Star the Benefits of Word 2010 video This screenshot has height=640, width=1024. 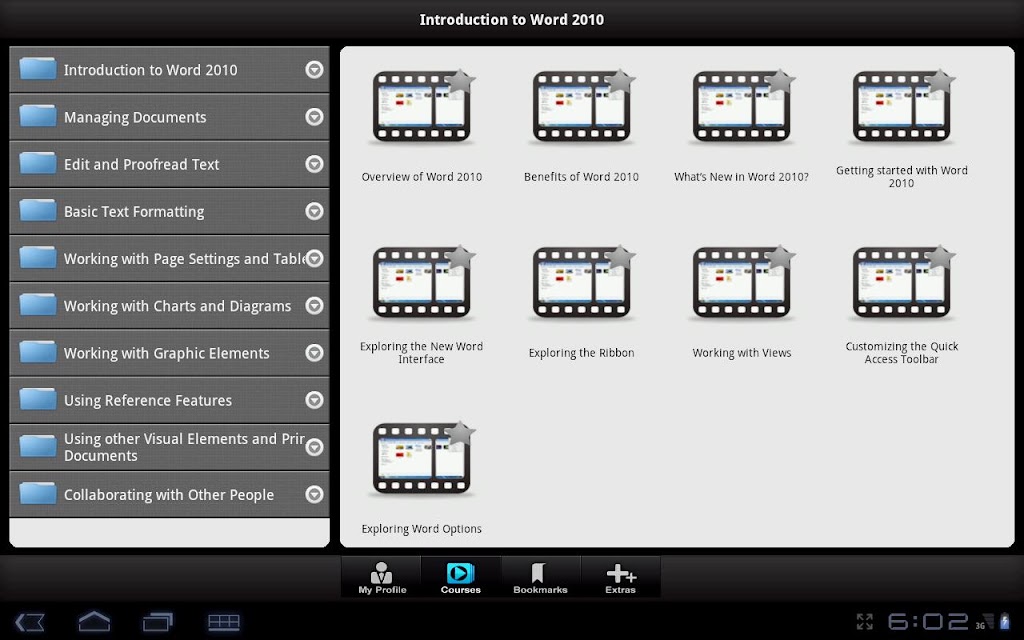coord(620,82)
